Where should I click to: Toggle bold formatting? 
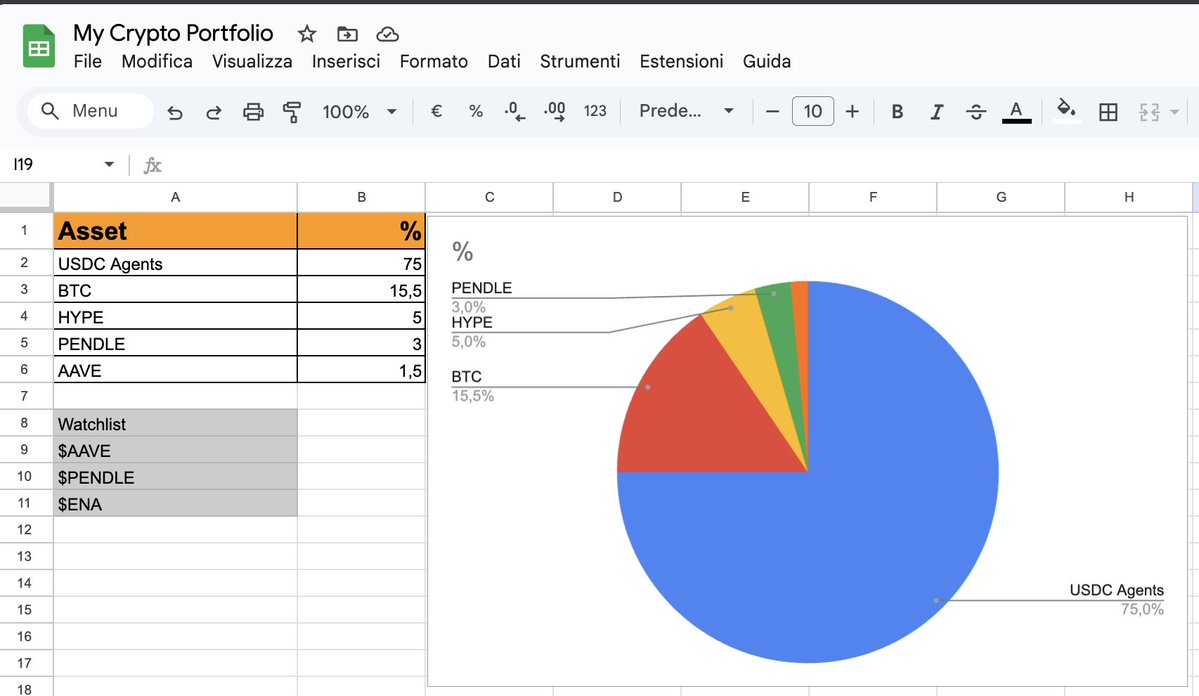pos(897,112)
